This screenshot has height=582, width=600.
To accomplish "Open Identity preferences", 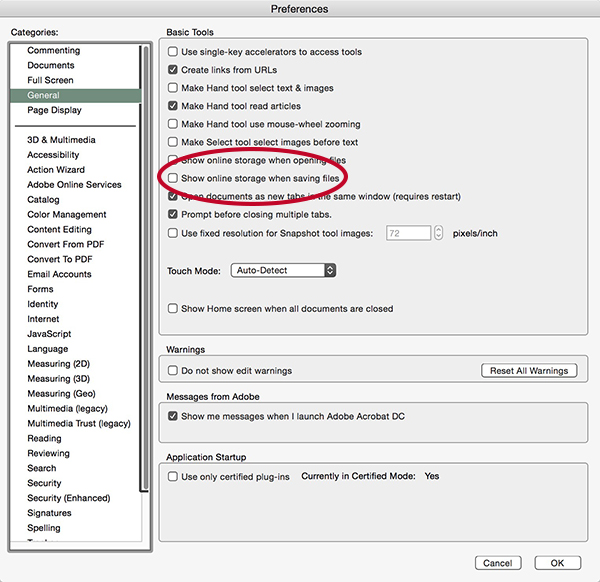I will (x=42, y=304).
